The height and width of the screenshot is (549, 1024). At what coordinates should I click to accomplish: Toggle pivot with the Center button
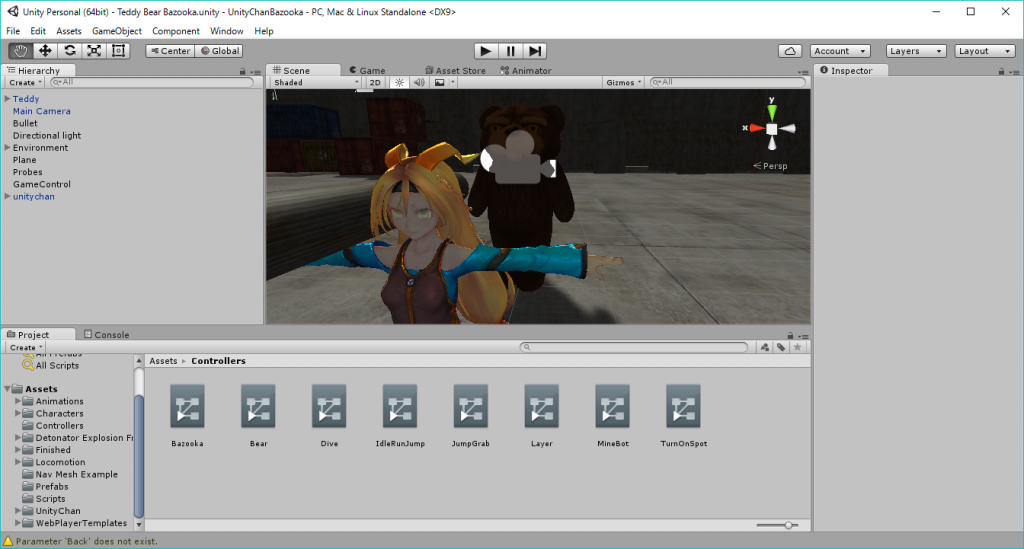tap(169, 51)
